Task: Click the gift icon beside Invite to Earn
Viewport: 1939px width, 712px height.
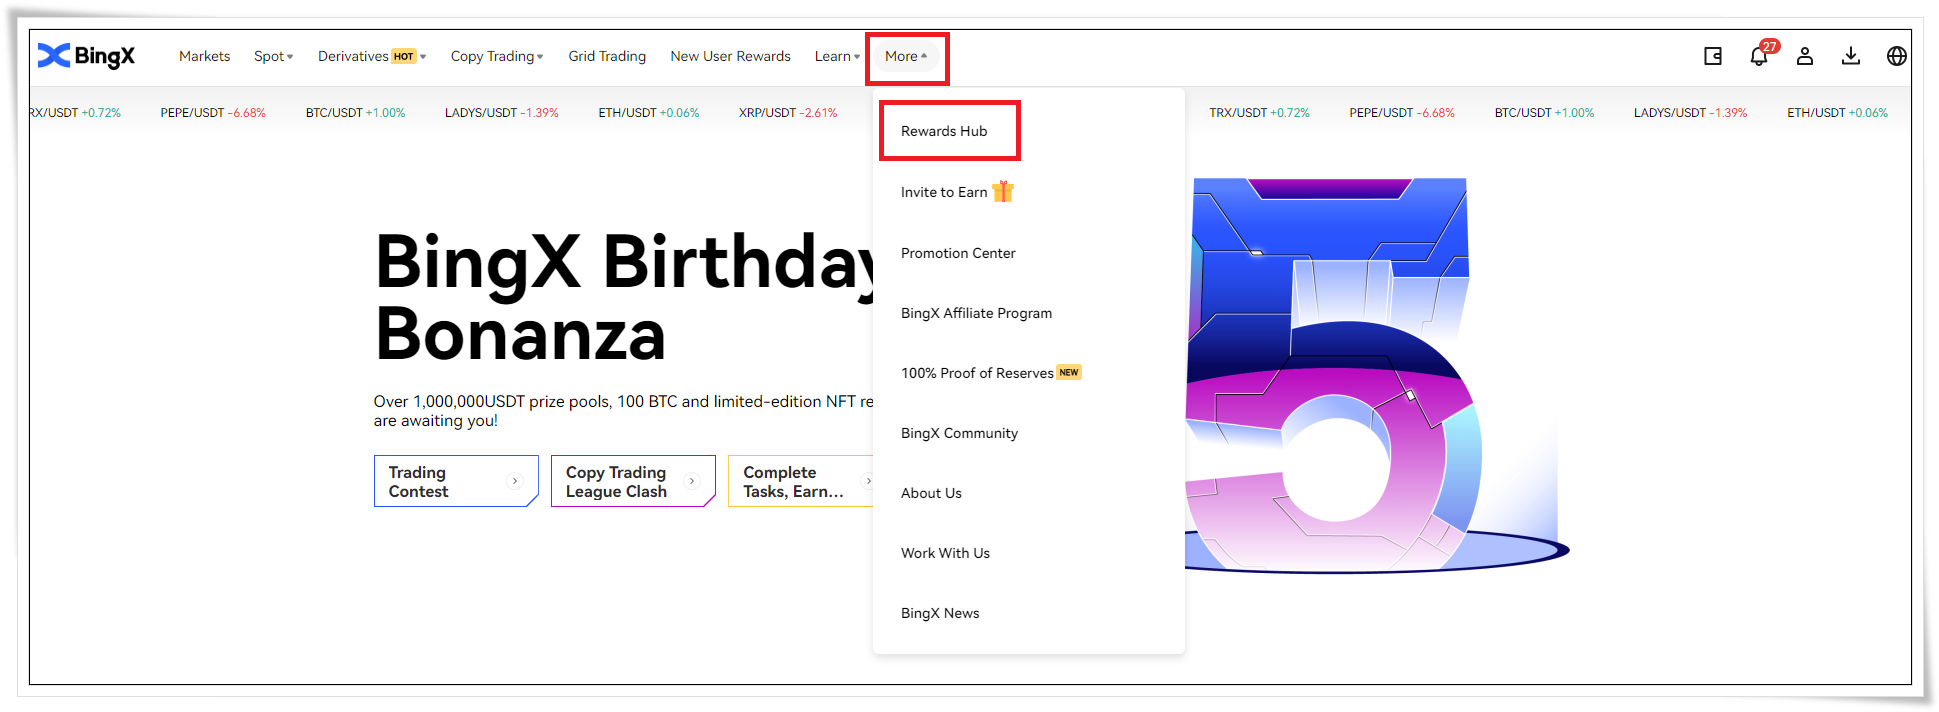Action: (1003, 191)
